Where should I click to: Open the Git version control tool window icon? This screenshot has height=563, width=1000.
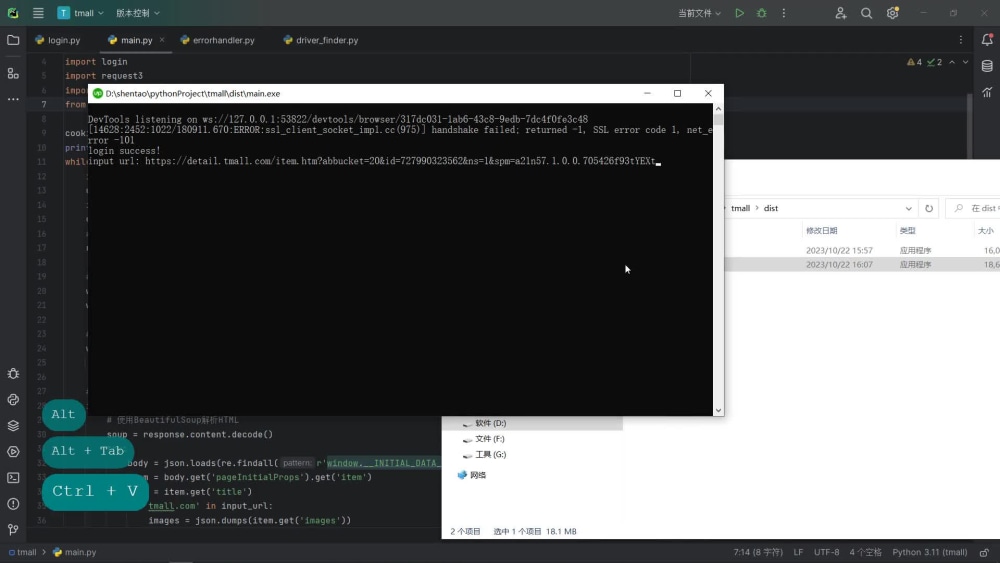click(x=13, y=529)
